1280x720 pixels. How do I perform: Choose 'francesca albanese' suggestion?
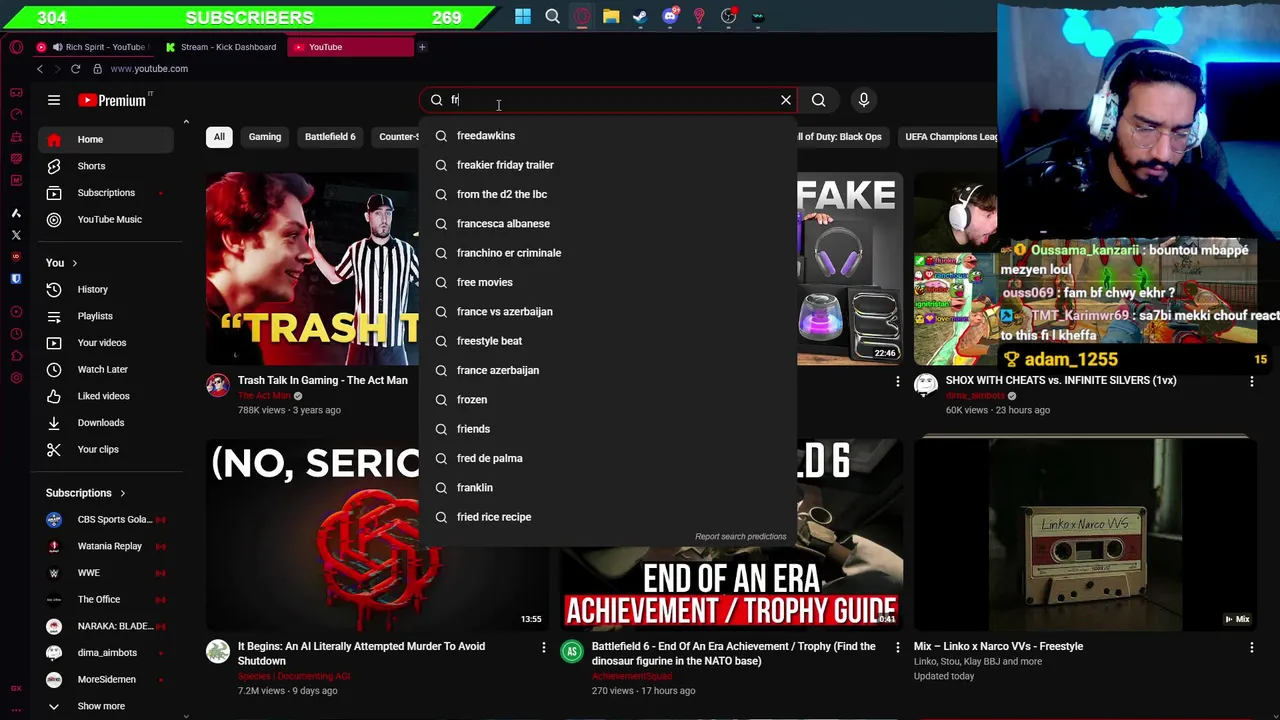pyautogui.click(x=608, y=224)
